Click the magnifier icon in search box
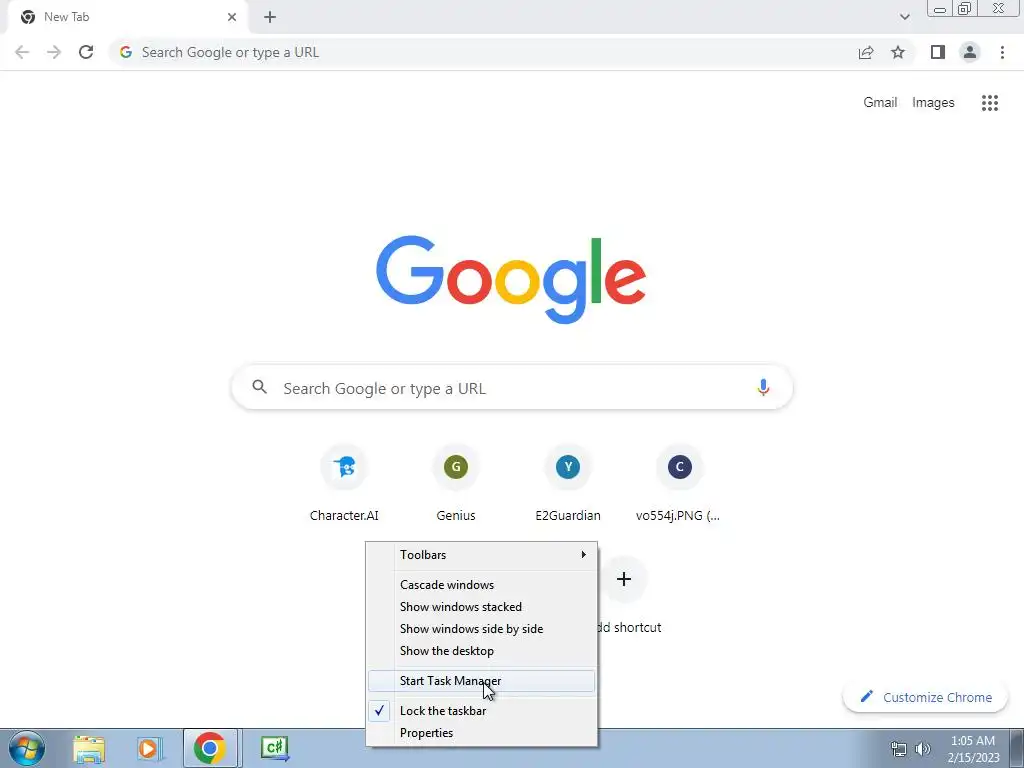Screen dimensions: 1024x768 click(x=259, y=387)
